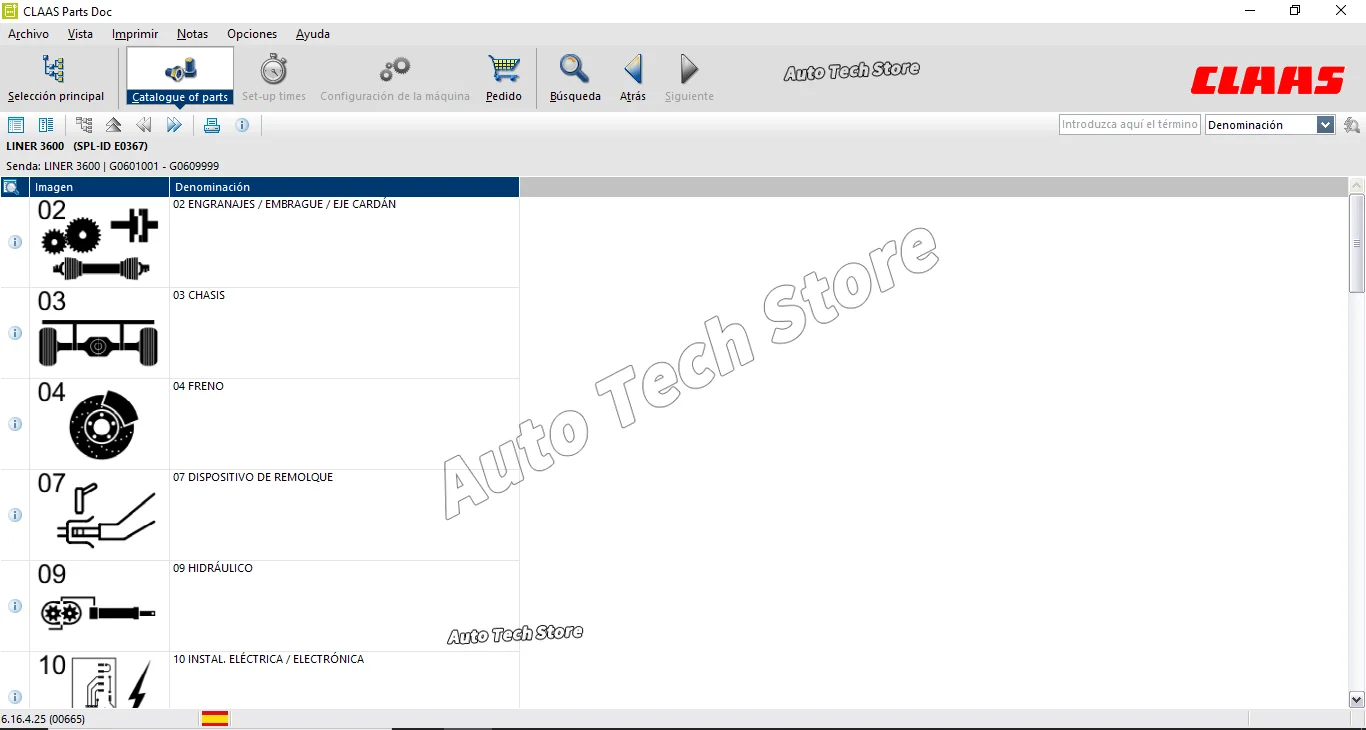
Task: Click the 07 towing device thumbnail
Action: click(x=99, y=514)
